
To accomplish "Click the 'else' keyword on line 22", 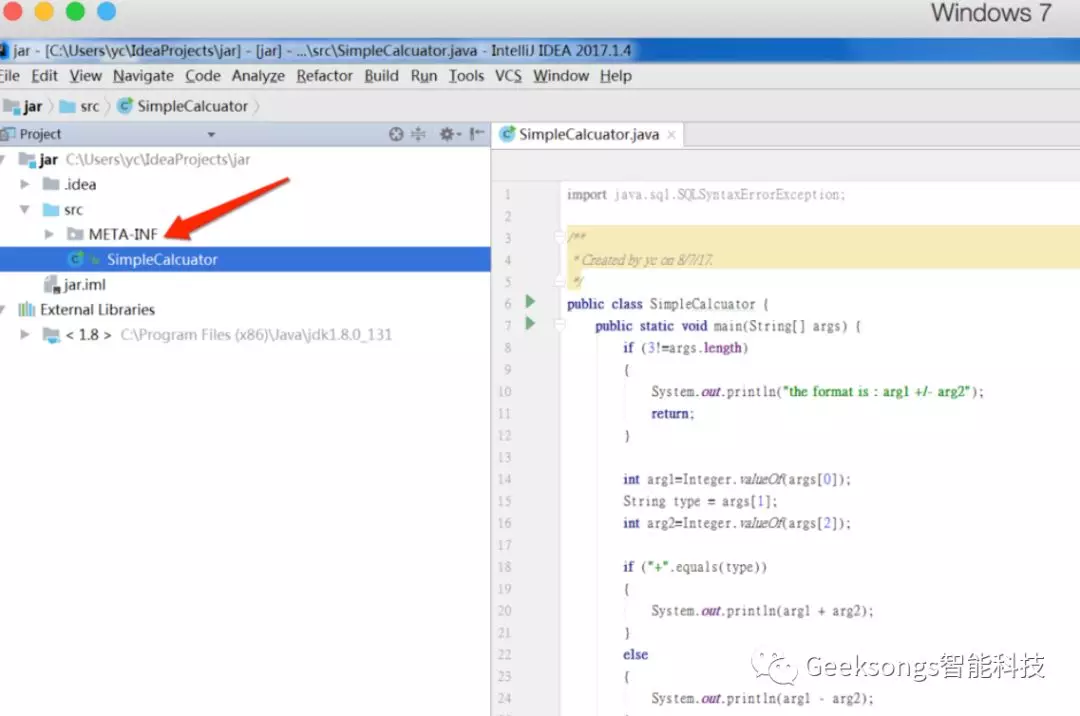I will point(635,655).
